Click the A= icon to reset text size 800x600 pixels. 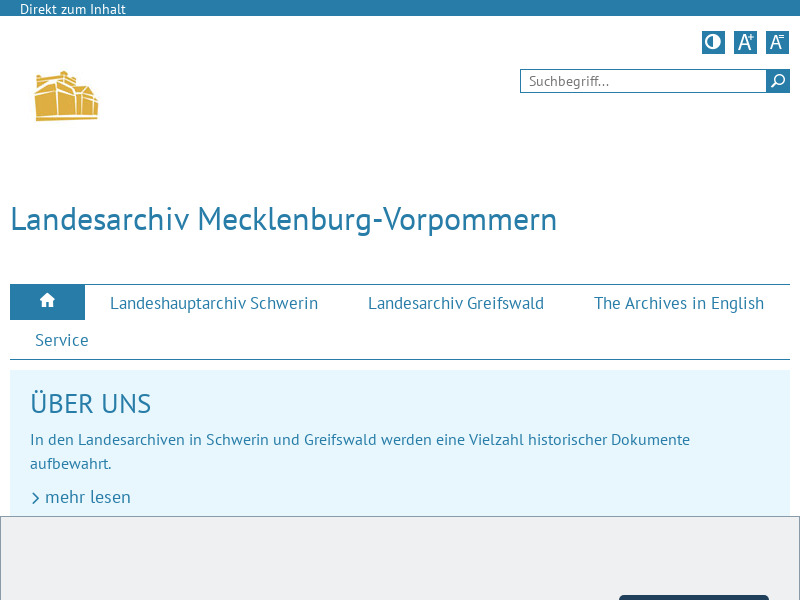[777, 42]
